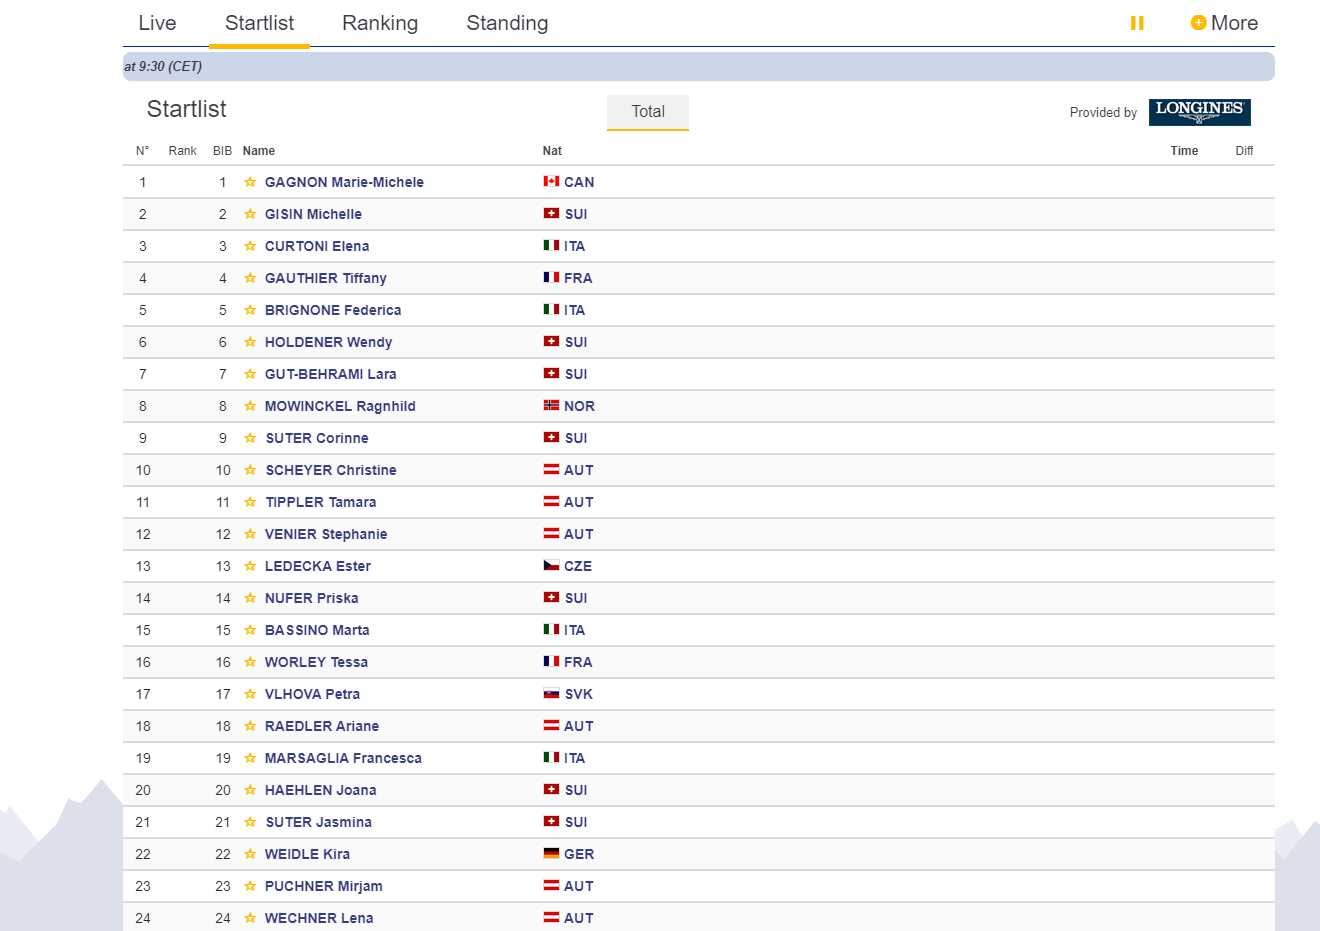Click the Czech flag next to LEDECKA
Image resolution: width=1320 pixels, height=931 pixels.
[551, 566]
